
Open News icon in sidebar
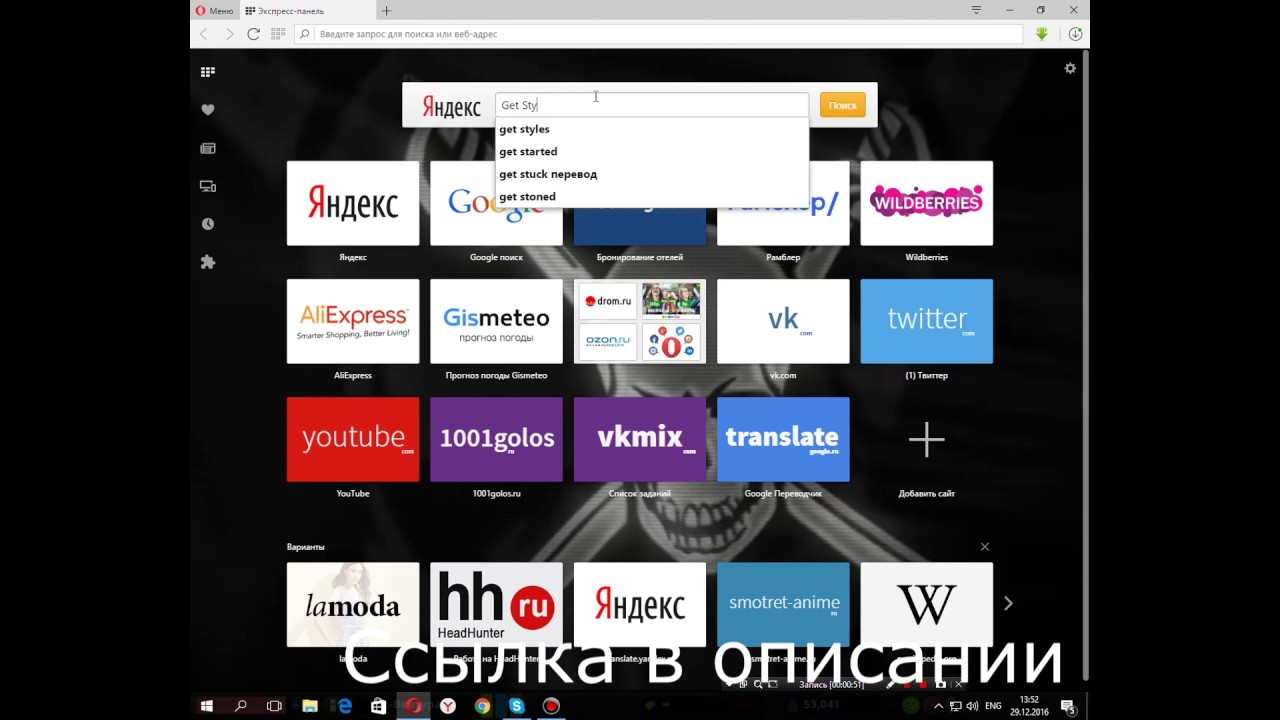[x=208, y=148]
